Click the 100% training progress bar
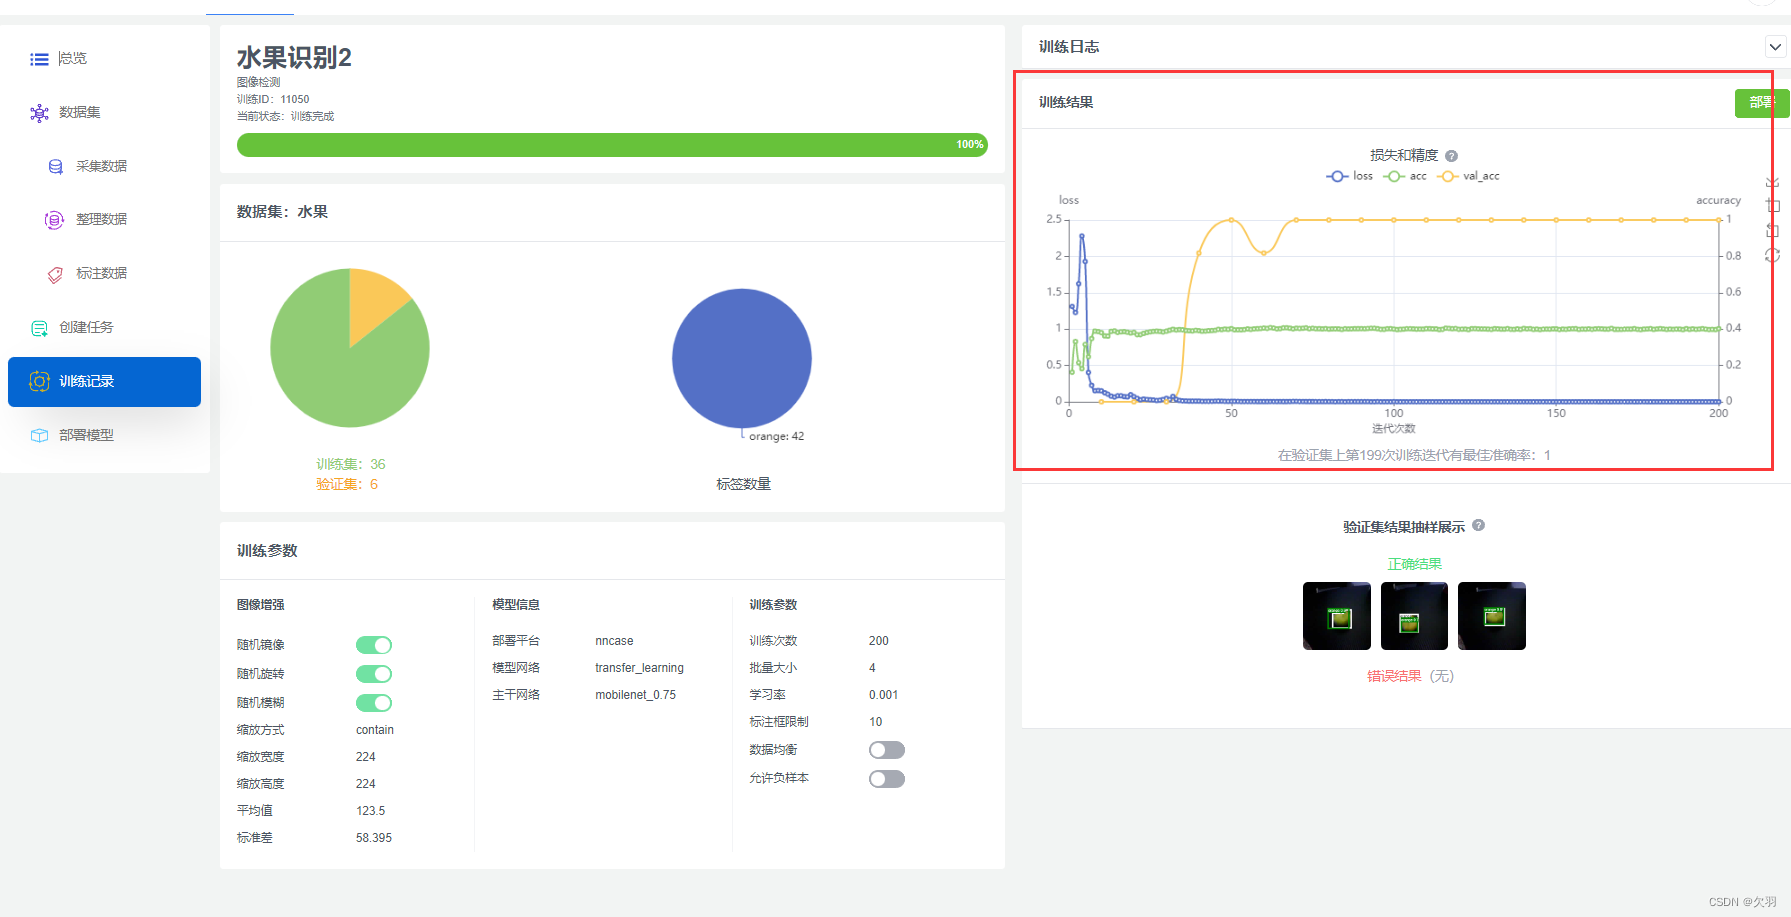 click(612, 145)
